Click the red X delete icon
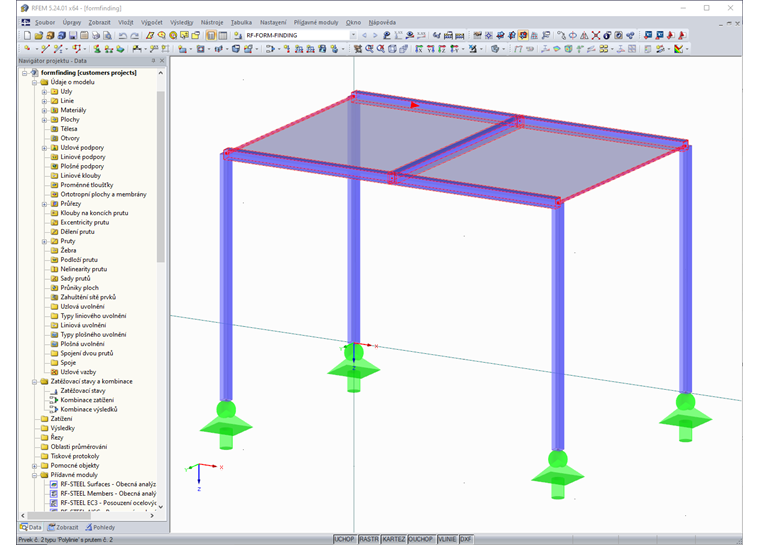760x545 pixels. (596, 35)
